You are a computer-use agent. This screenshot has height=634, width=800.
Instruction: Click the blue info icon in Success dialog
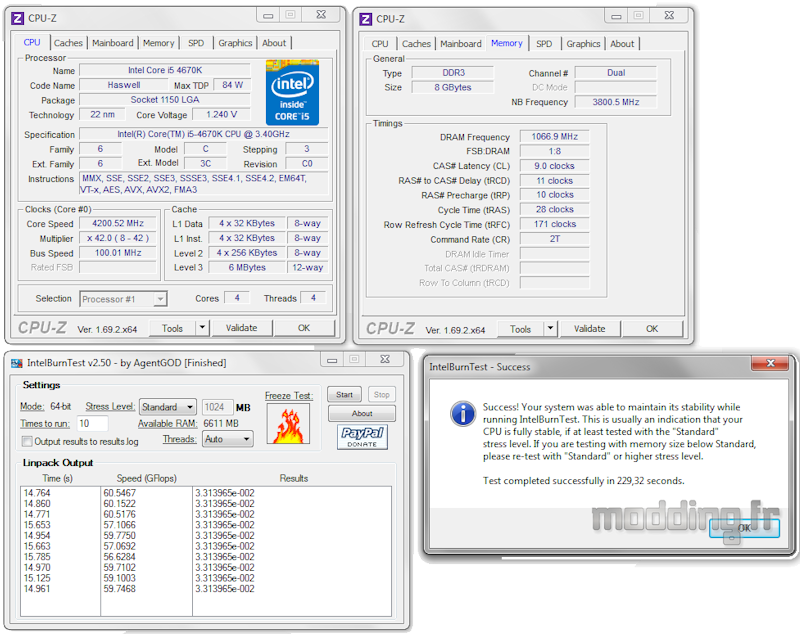tap(463, 413)
